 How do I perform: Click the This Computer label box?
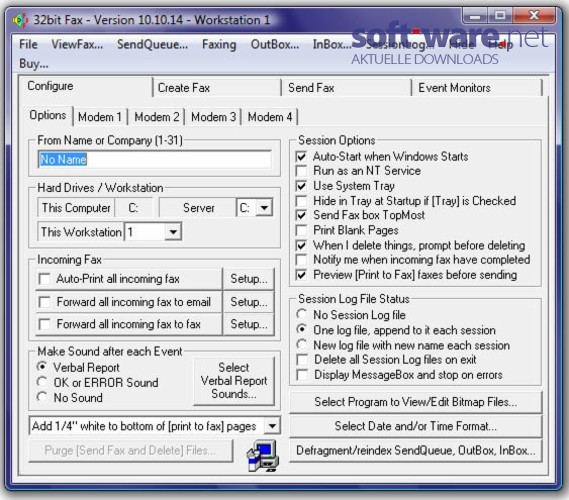(76, 208)
